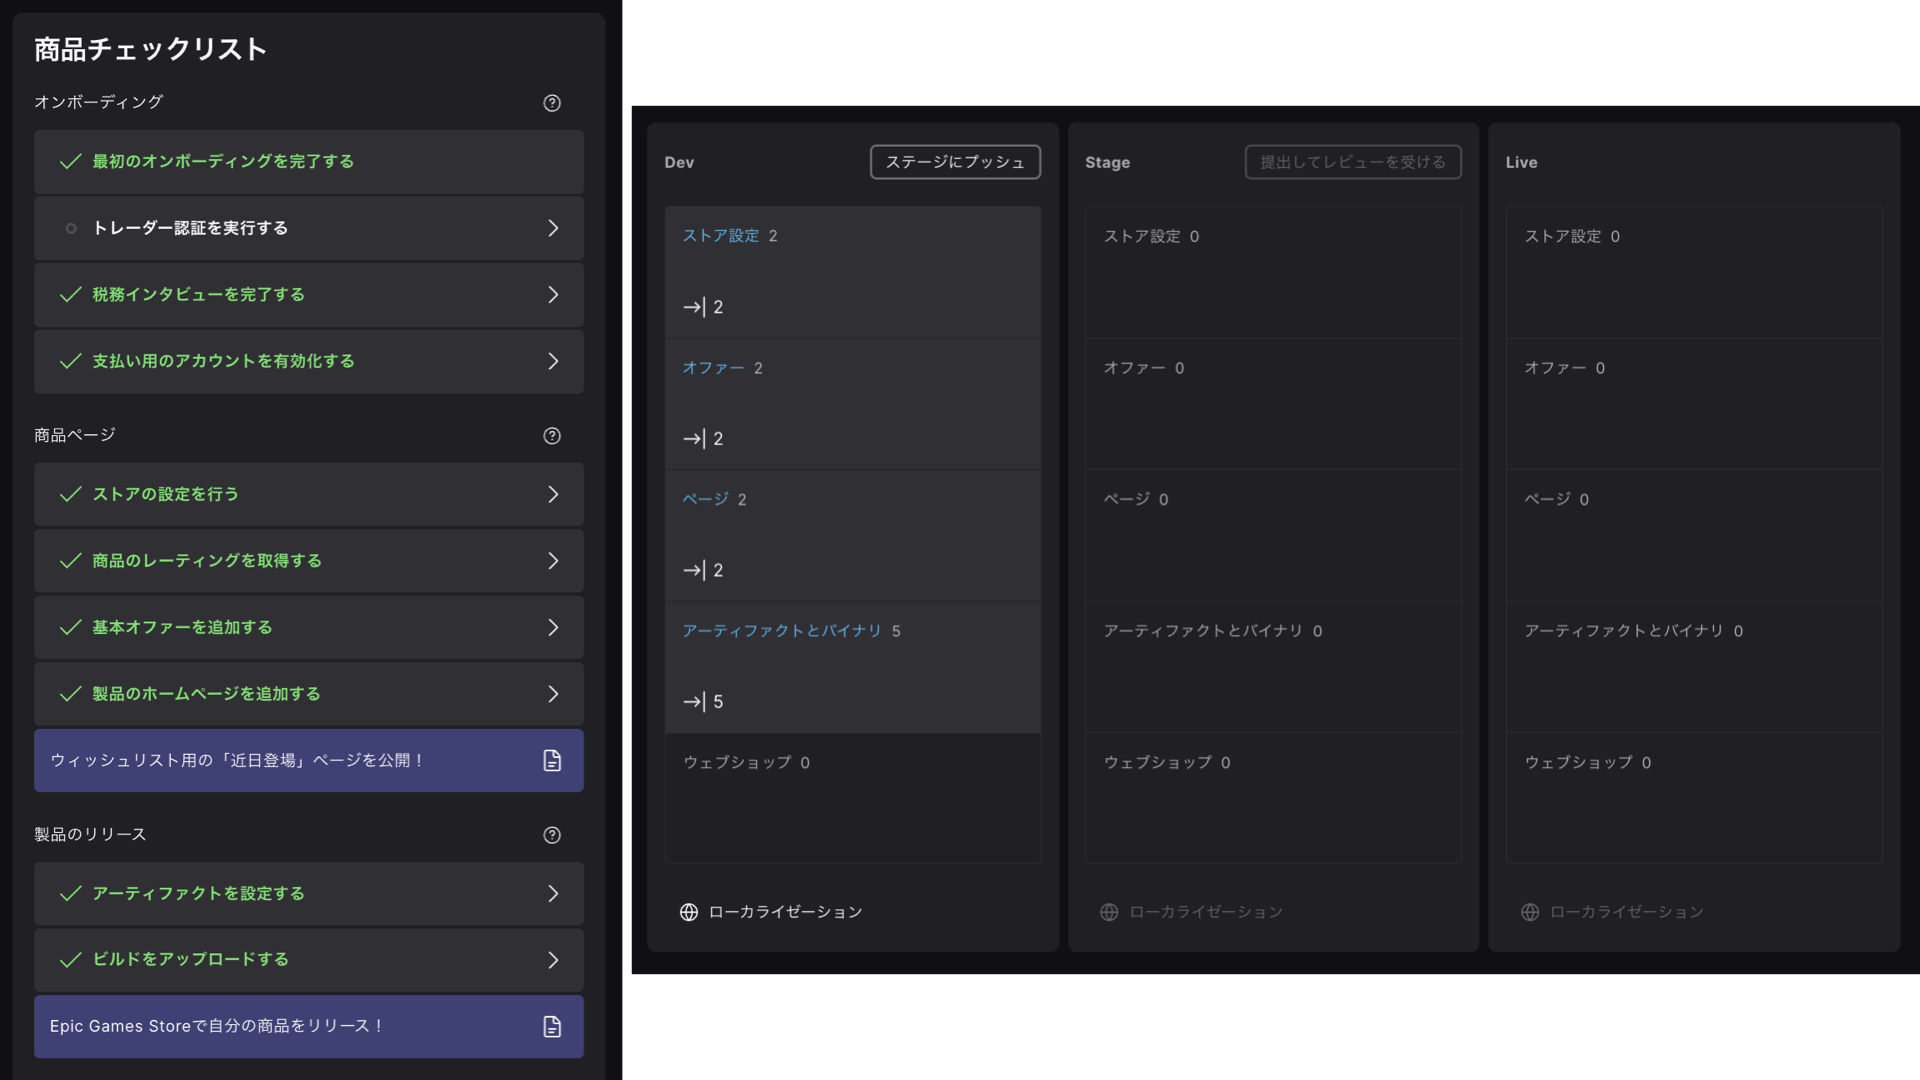
Task: Click help icon beside 製品のリリース heading
Action: [552, 835]
